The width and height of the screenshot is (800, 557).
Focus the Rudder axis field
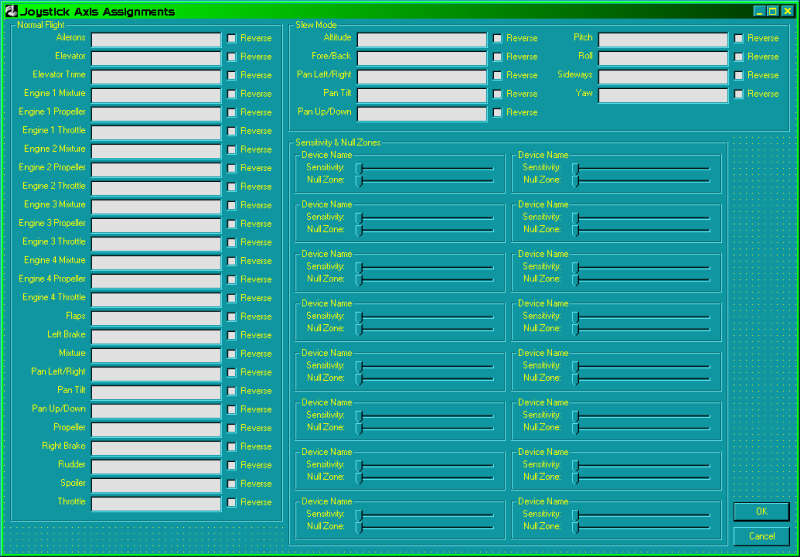[156, 467]
